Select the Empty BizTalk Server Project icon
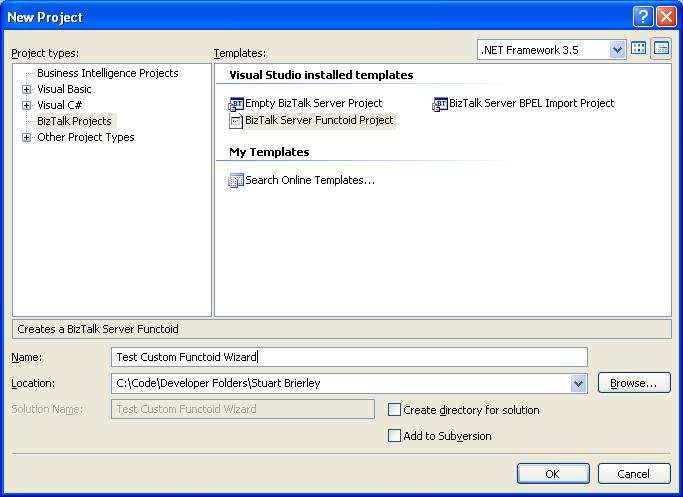The width and height of the screenshot is (683, 497). tap(236, 104)
